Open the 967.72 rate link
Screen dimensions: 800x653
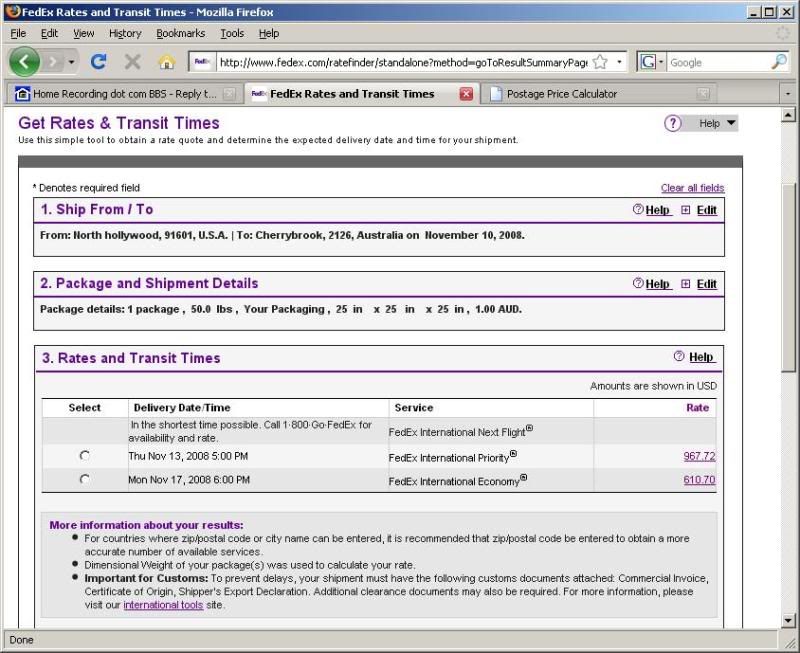click(x=699, y=456)
